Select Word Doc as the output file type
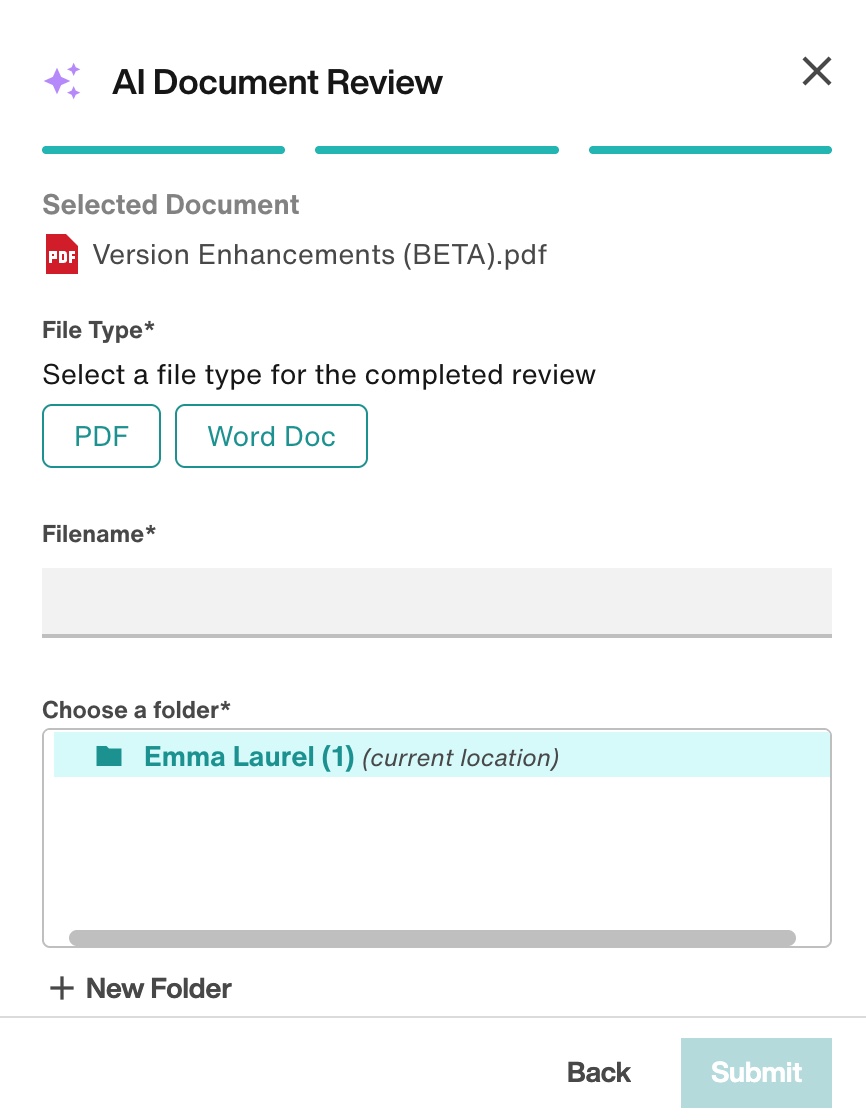 pyautogui.click(x=271, y=436)
